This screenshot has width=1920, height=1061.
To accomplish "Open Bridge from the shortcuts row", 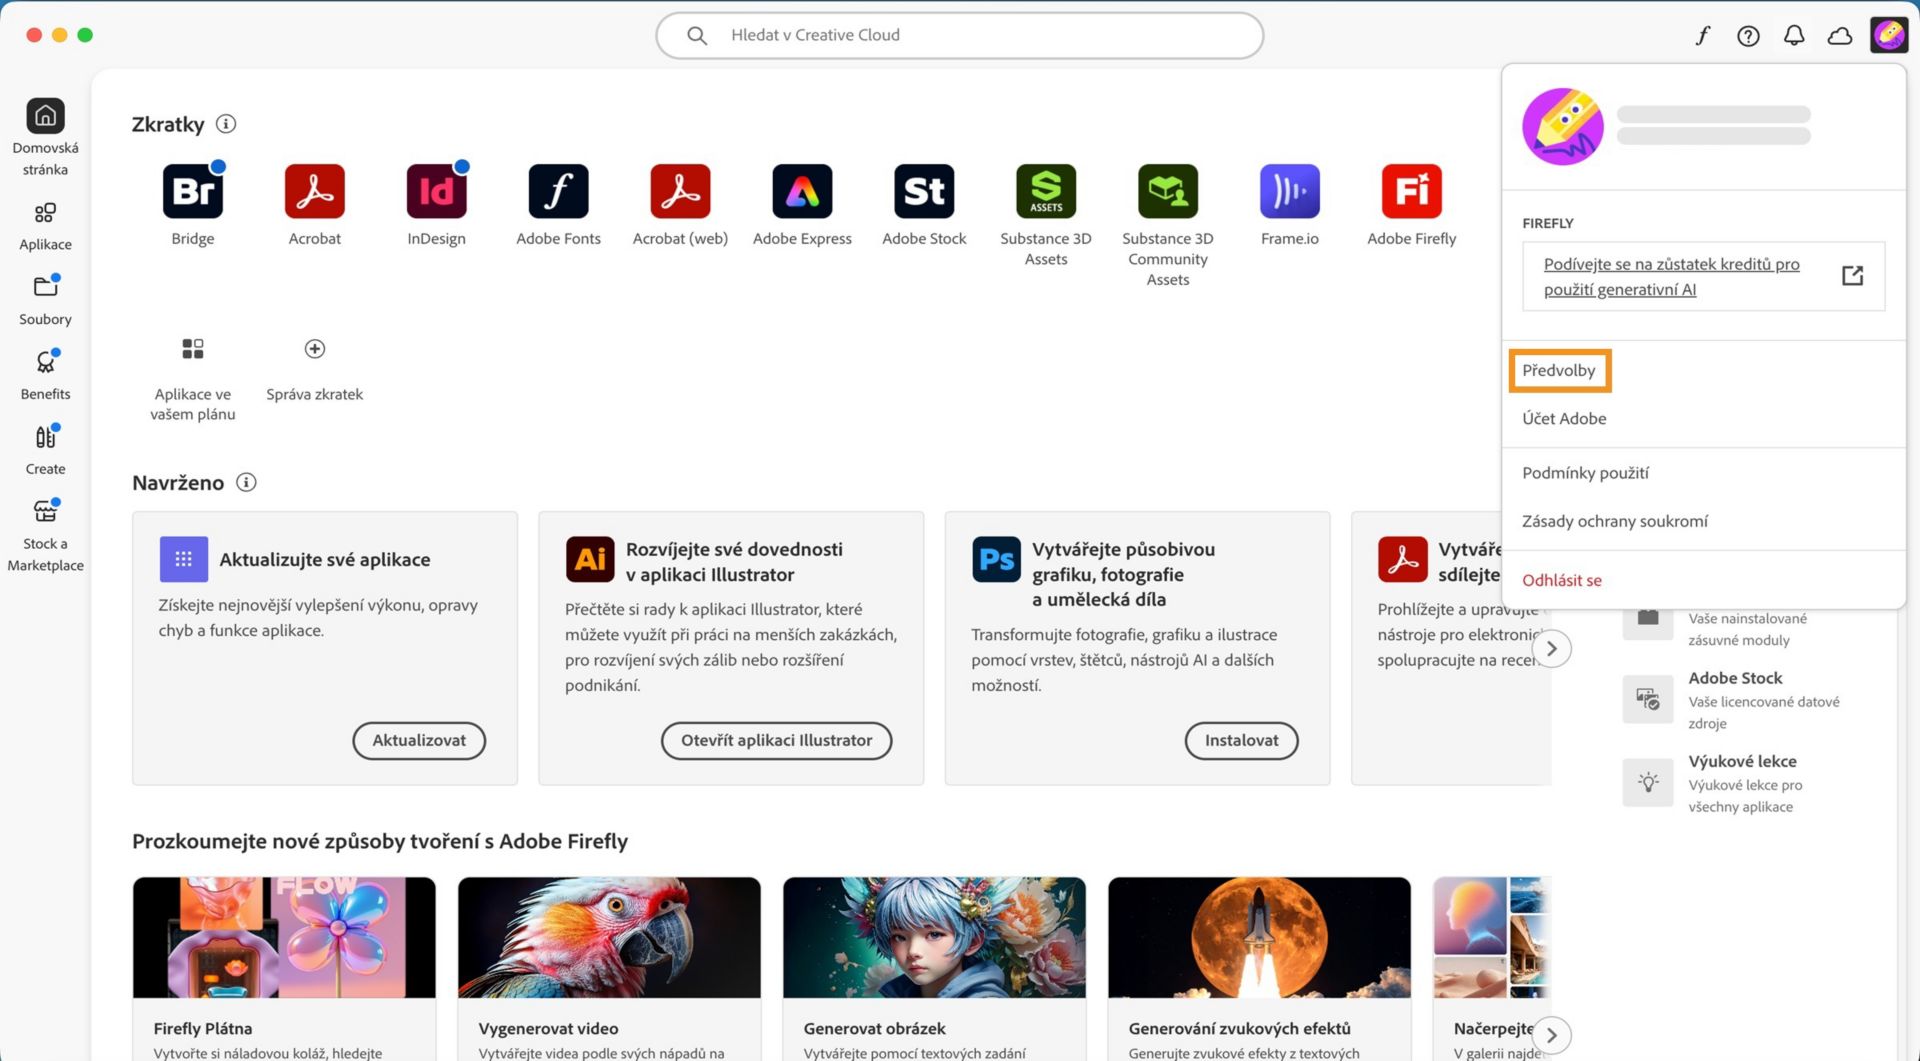I will [x=192, y=191].
